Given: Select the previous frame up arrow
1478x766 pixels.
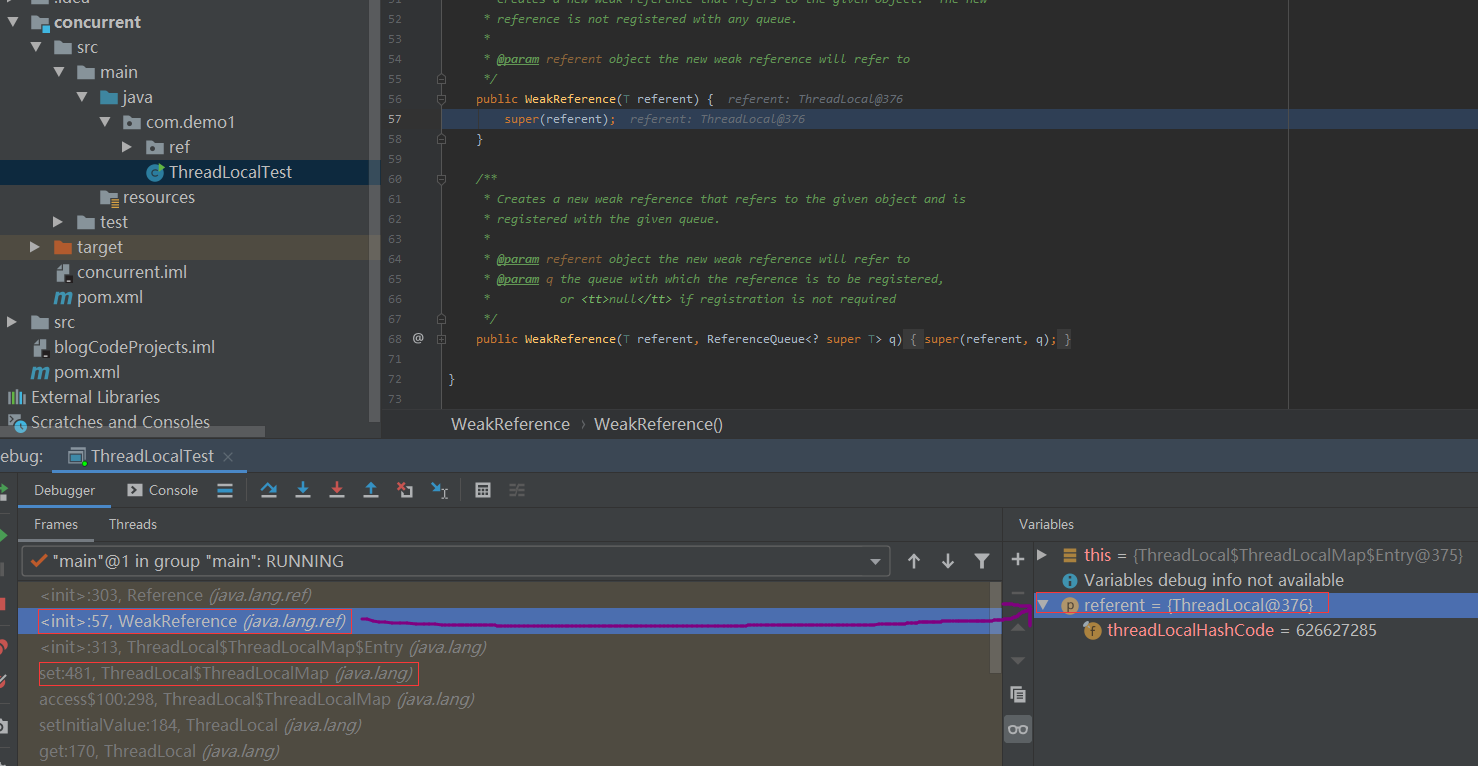Looking at the screenshot, I should (x=914, y=561).
